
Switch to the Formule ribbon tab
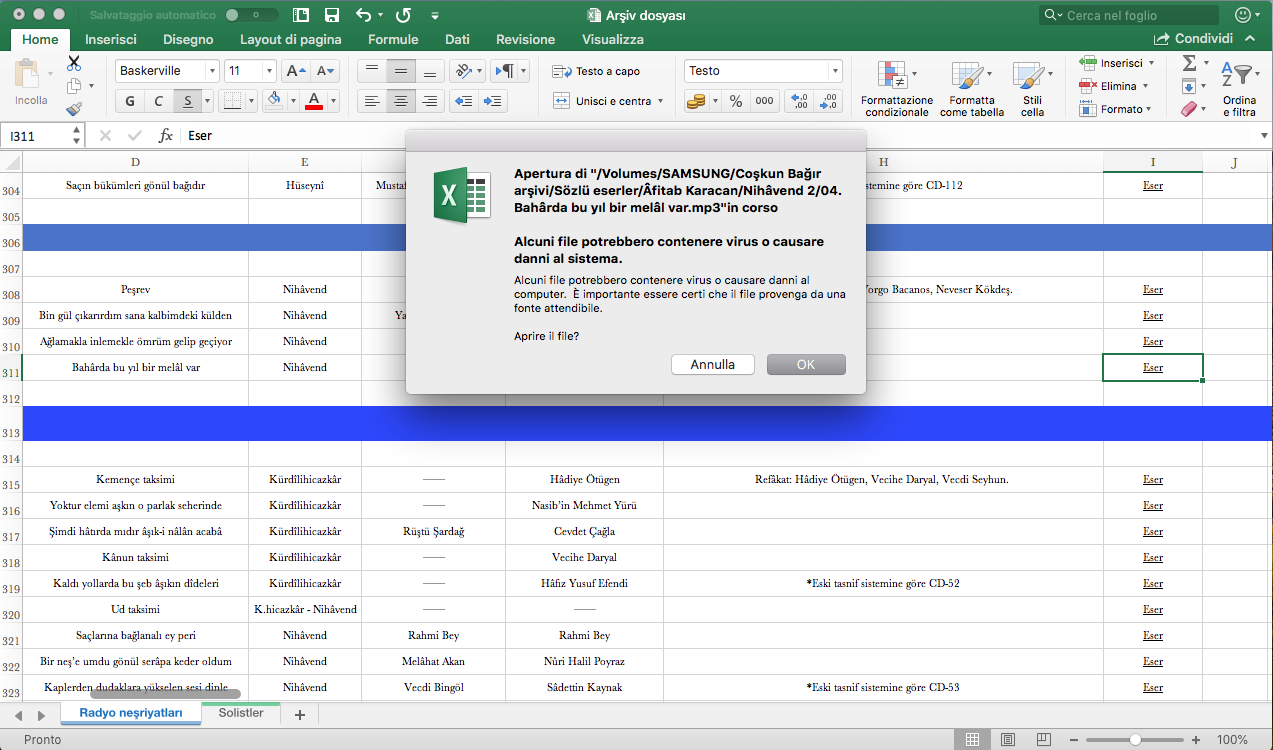click(393, 39)
